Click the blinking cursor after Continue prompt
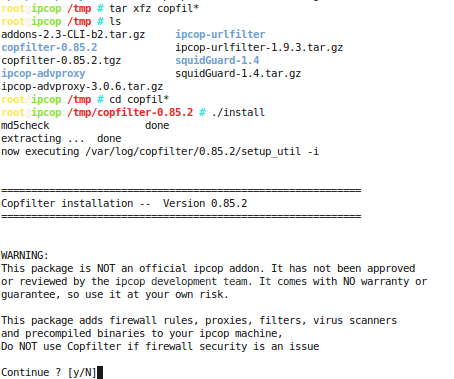This screenshot has height=379, width=454. [99, 372]
